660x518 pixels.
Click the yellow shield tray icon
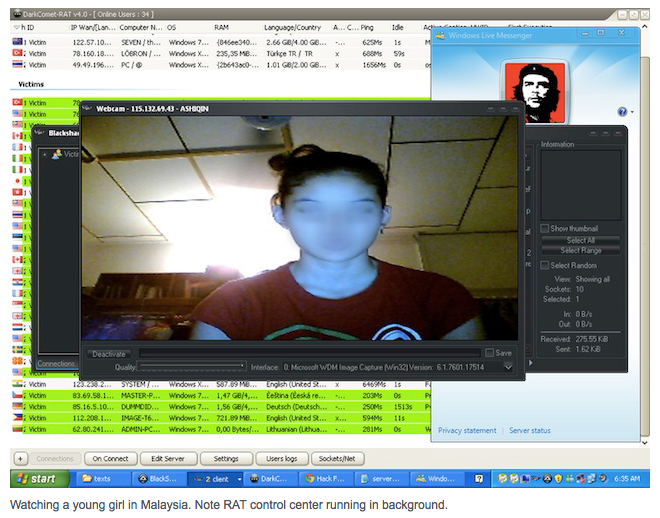pyautogui.click(x=558, y=478)
